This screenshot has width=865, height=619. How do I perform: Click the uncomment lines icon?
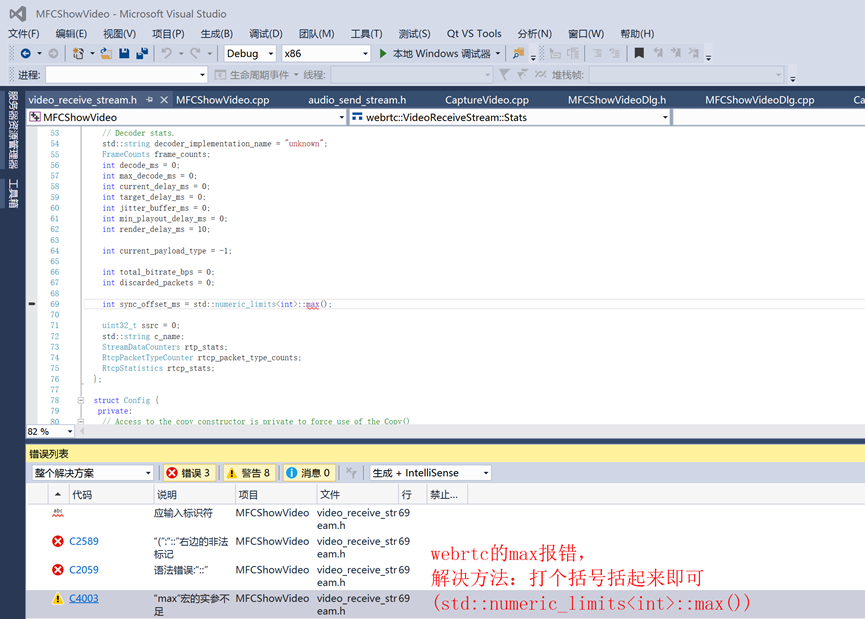click(x=614, y=54)
